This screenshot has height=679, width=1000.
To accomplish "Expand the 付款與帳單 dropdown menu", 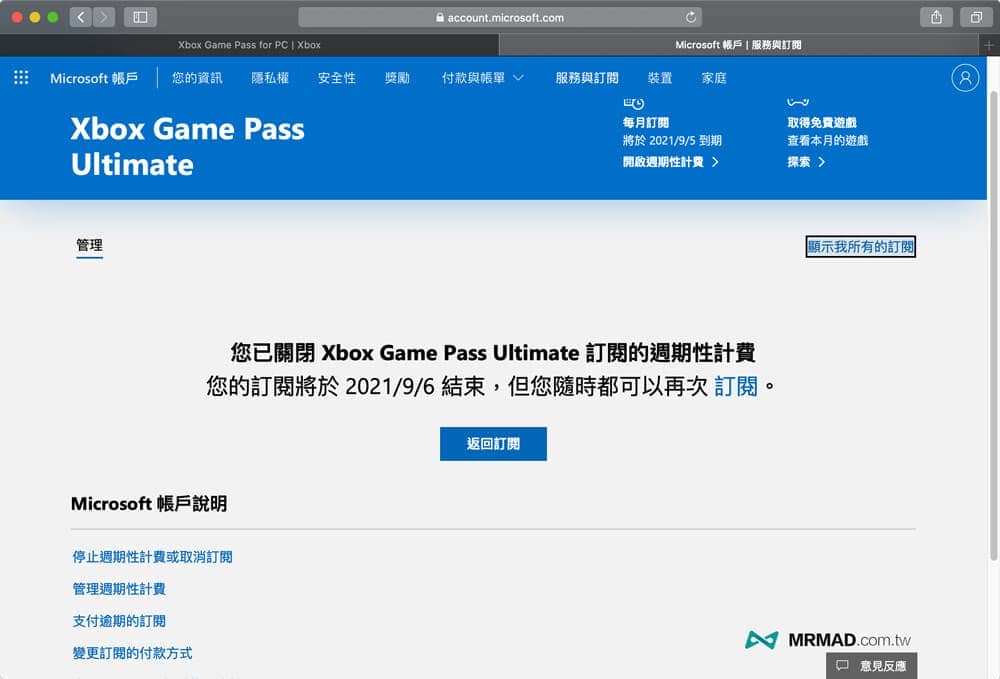I will 483,78.
